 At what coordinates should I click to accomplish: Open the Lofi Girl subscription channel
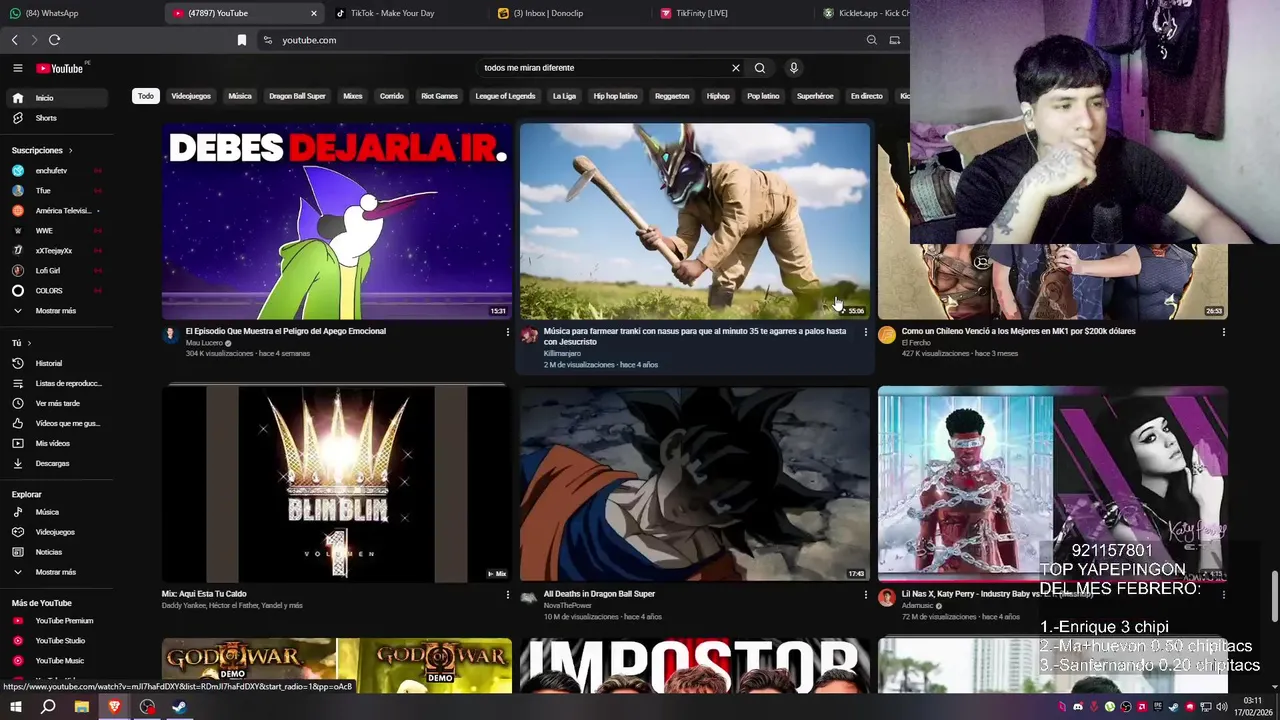pyautogui.click(x=47, y=271)
